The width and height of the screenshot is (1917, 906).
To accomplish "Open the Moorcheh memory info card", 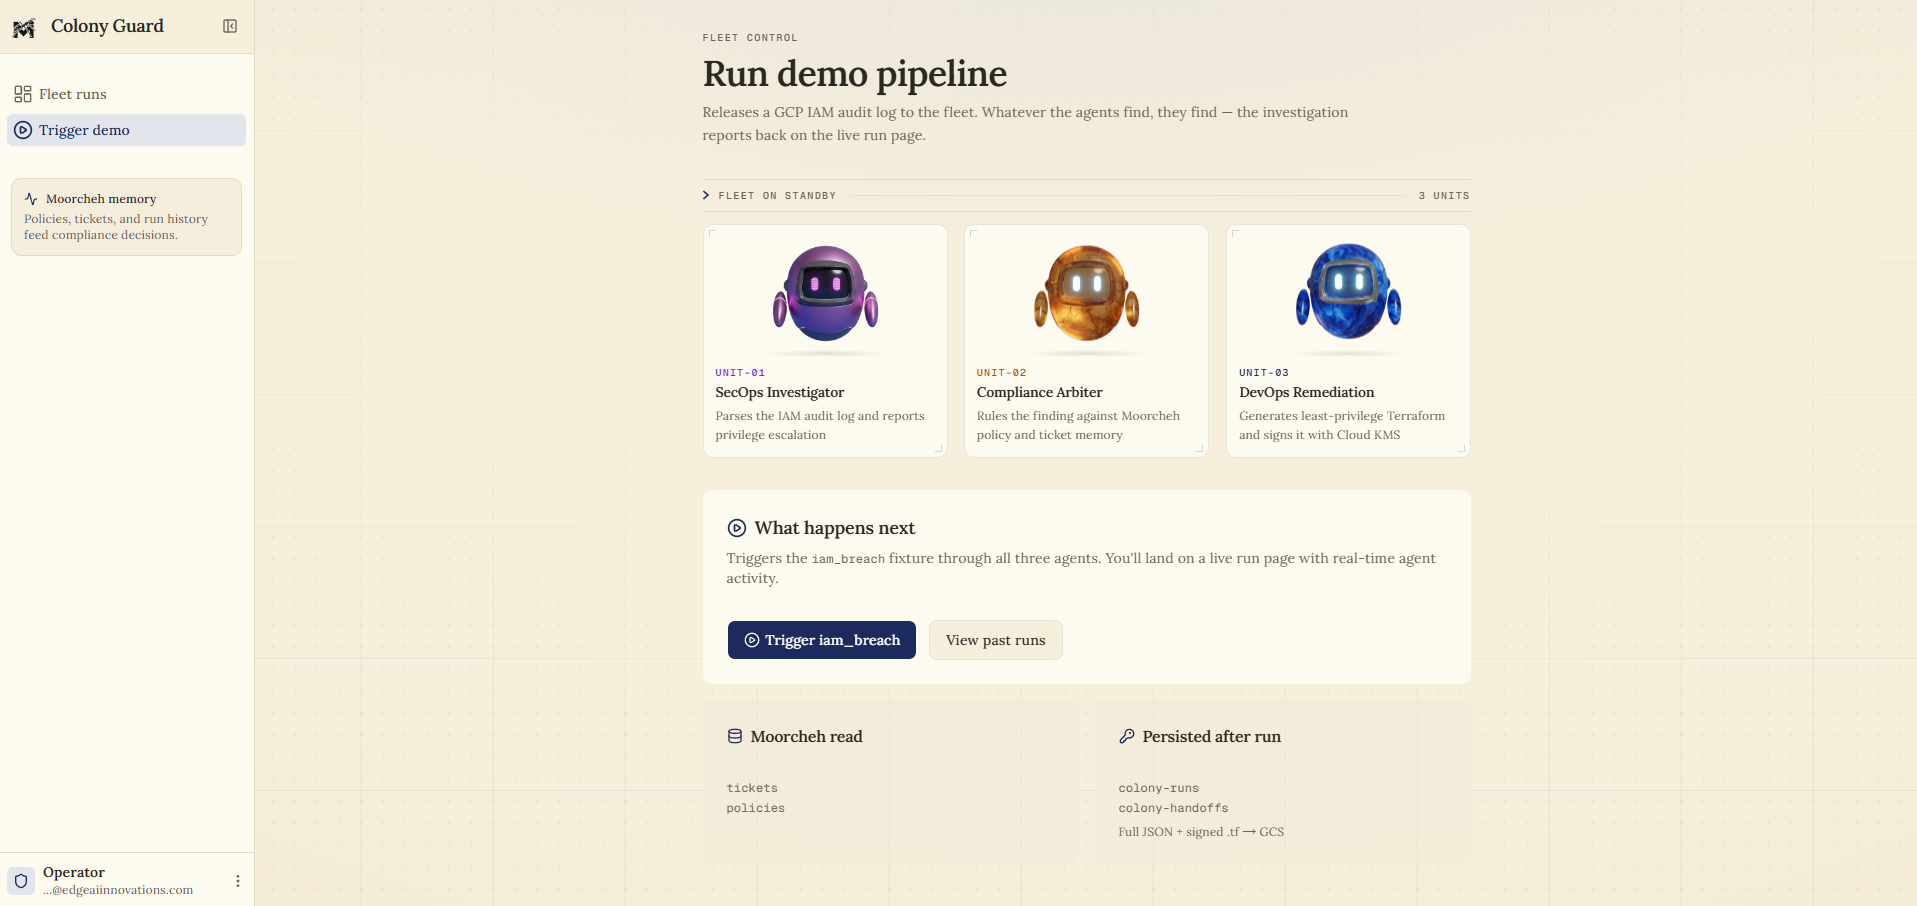I will point(127,217).
